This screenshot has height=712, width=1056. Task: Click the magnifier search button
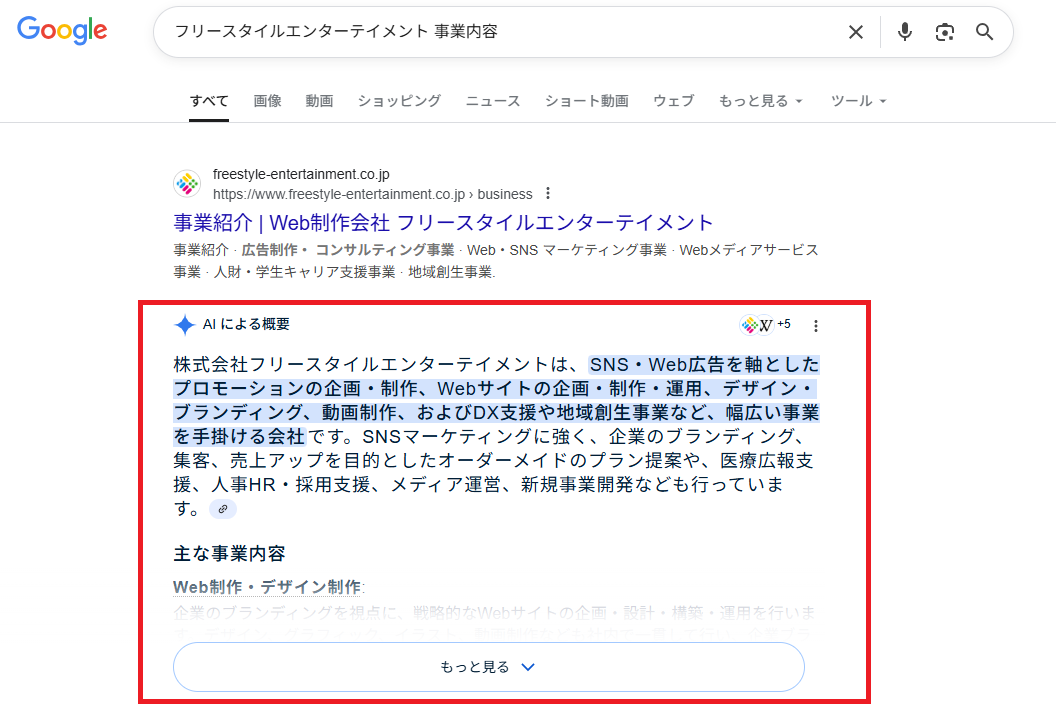(985, 32)
